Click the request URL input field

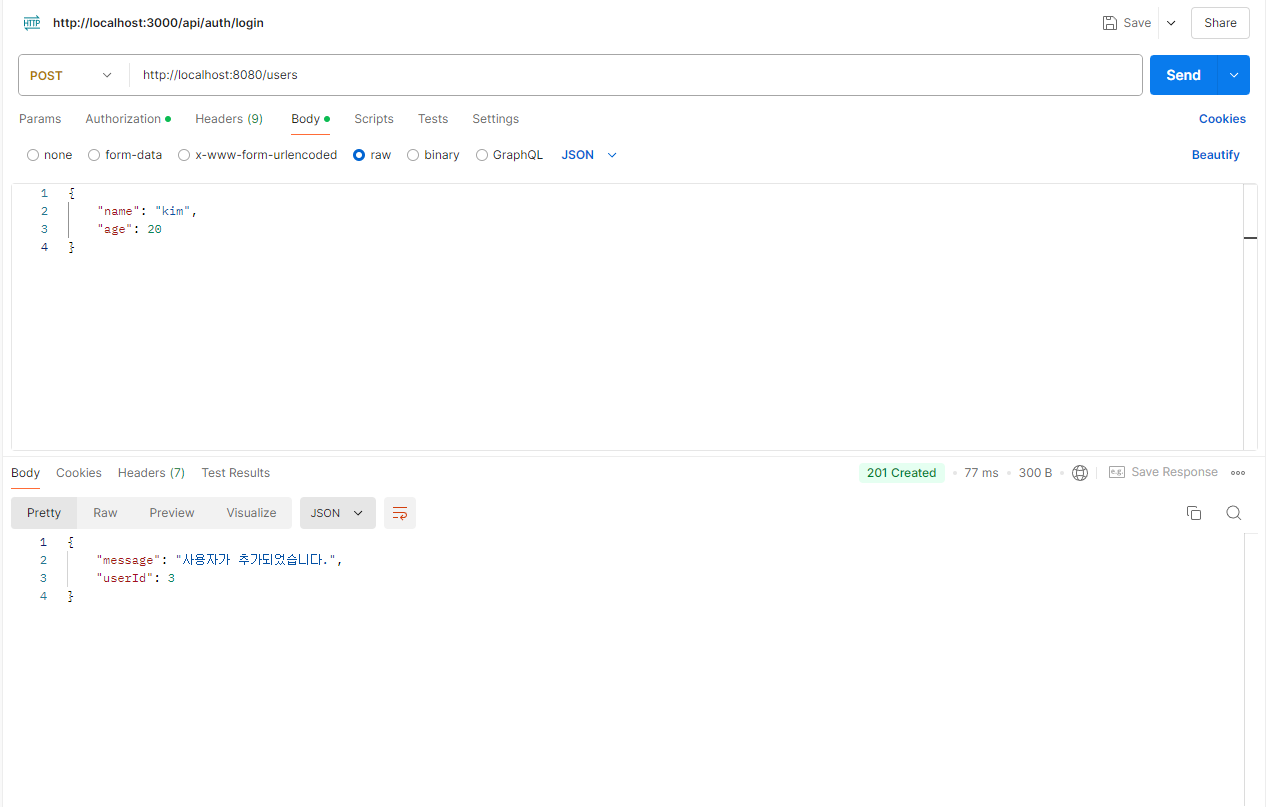pos(636,75)
